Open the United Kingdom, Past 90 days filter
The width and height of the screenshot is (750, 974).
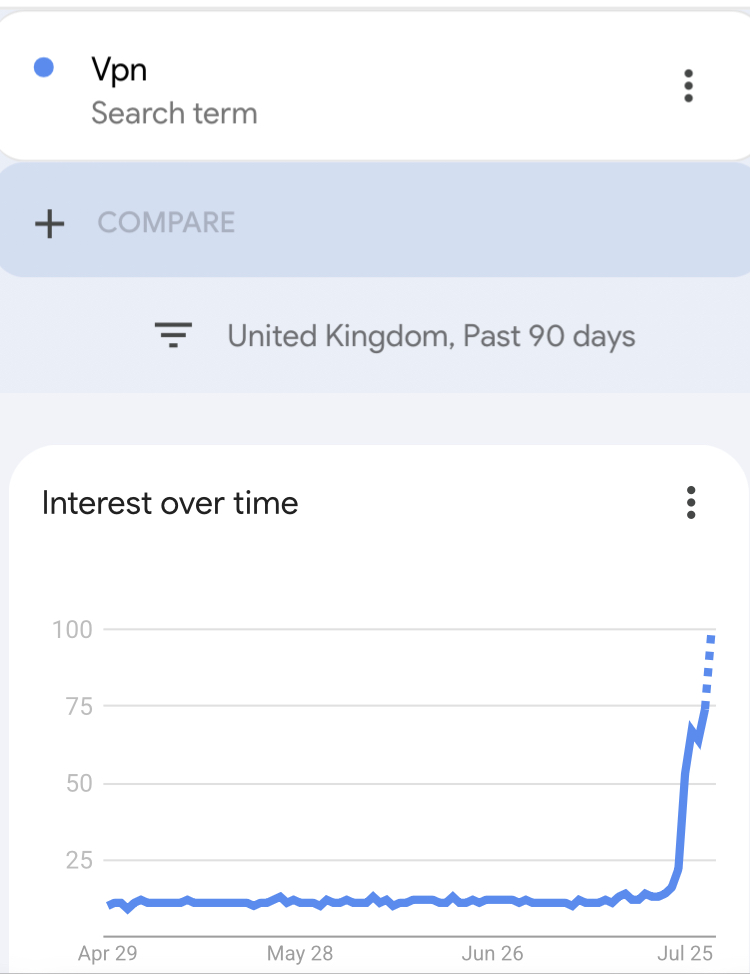coord(431,336)
